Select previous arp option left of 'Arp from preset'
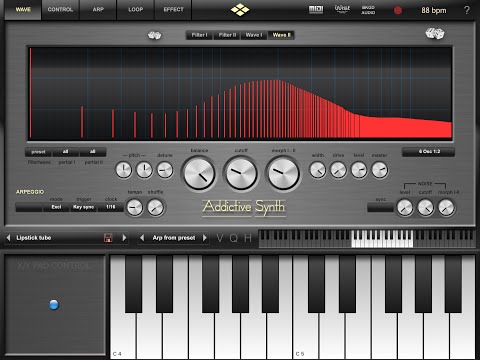The image size is (480, 360). click(x=142, y=238)
